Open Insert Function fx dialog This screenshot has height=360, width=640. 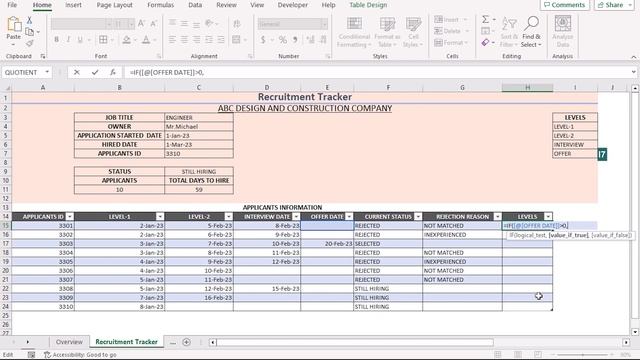[113, 72]
